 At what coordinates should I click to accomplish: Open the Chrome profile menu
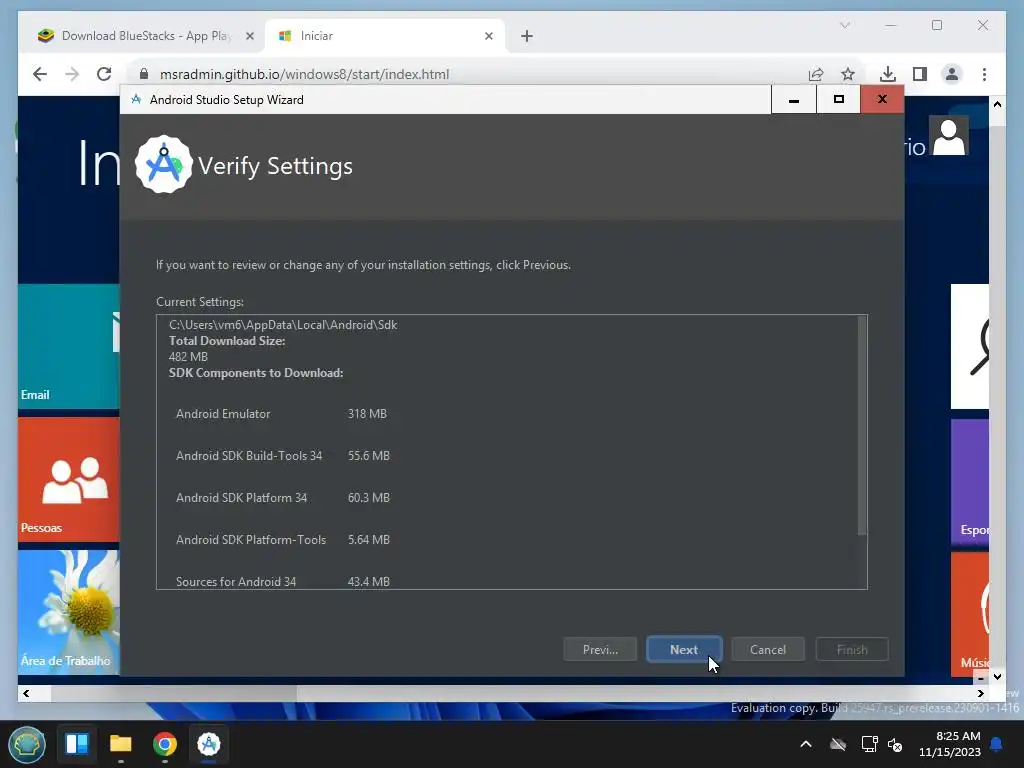coord(952,74)
